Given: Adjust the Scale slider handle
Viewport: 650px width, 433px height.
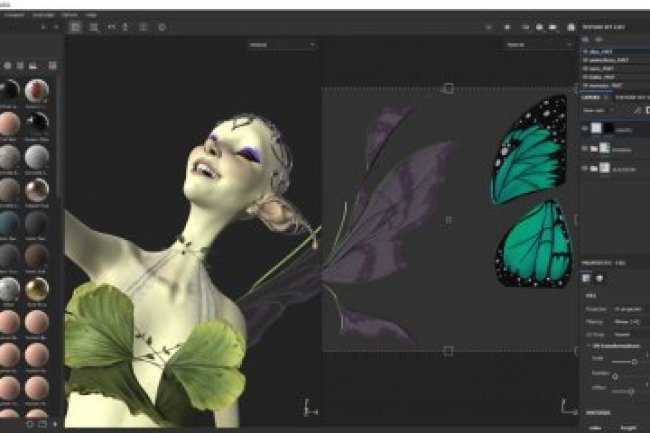Looking at the screenshot, I should (634, 361).
